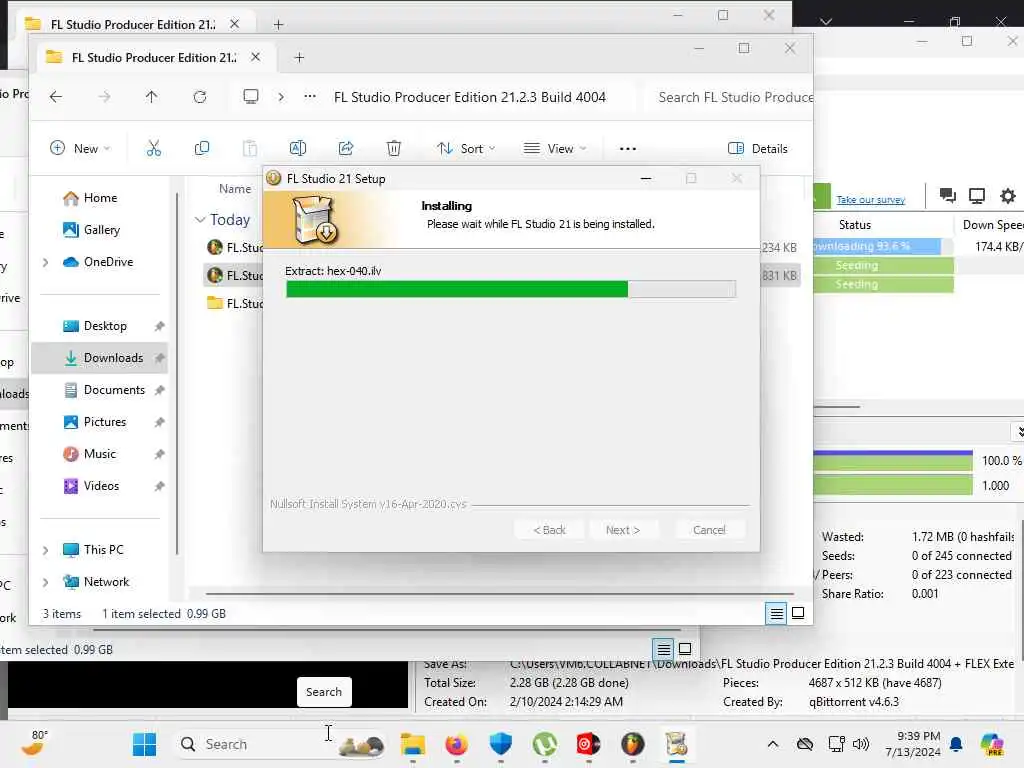This screenshot has width=1024, height=768.
Task: Click the 100.0 % availability bar
Action: point(893,460)
